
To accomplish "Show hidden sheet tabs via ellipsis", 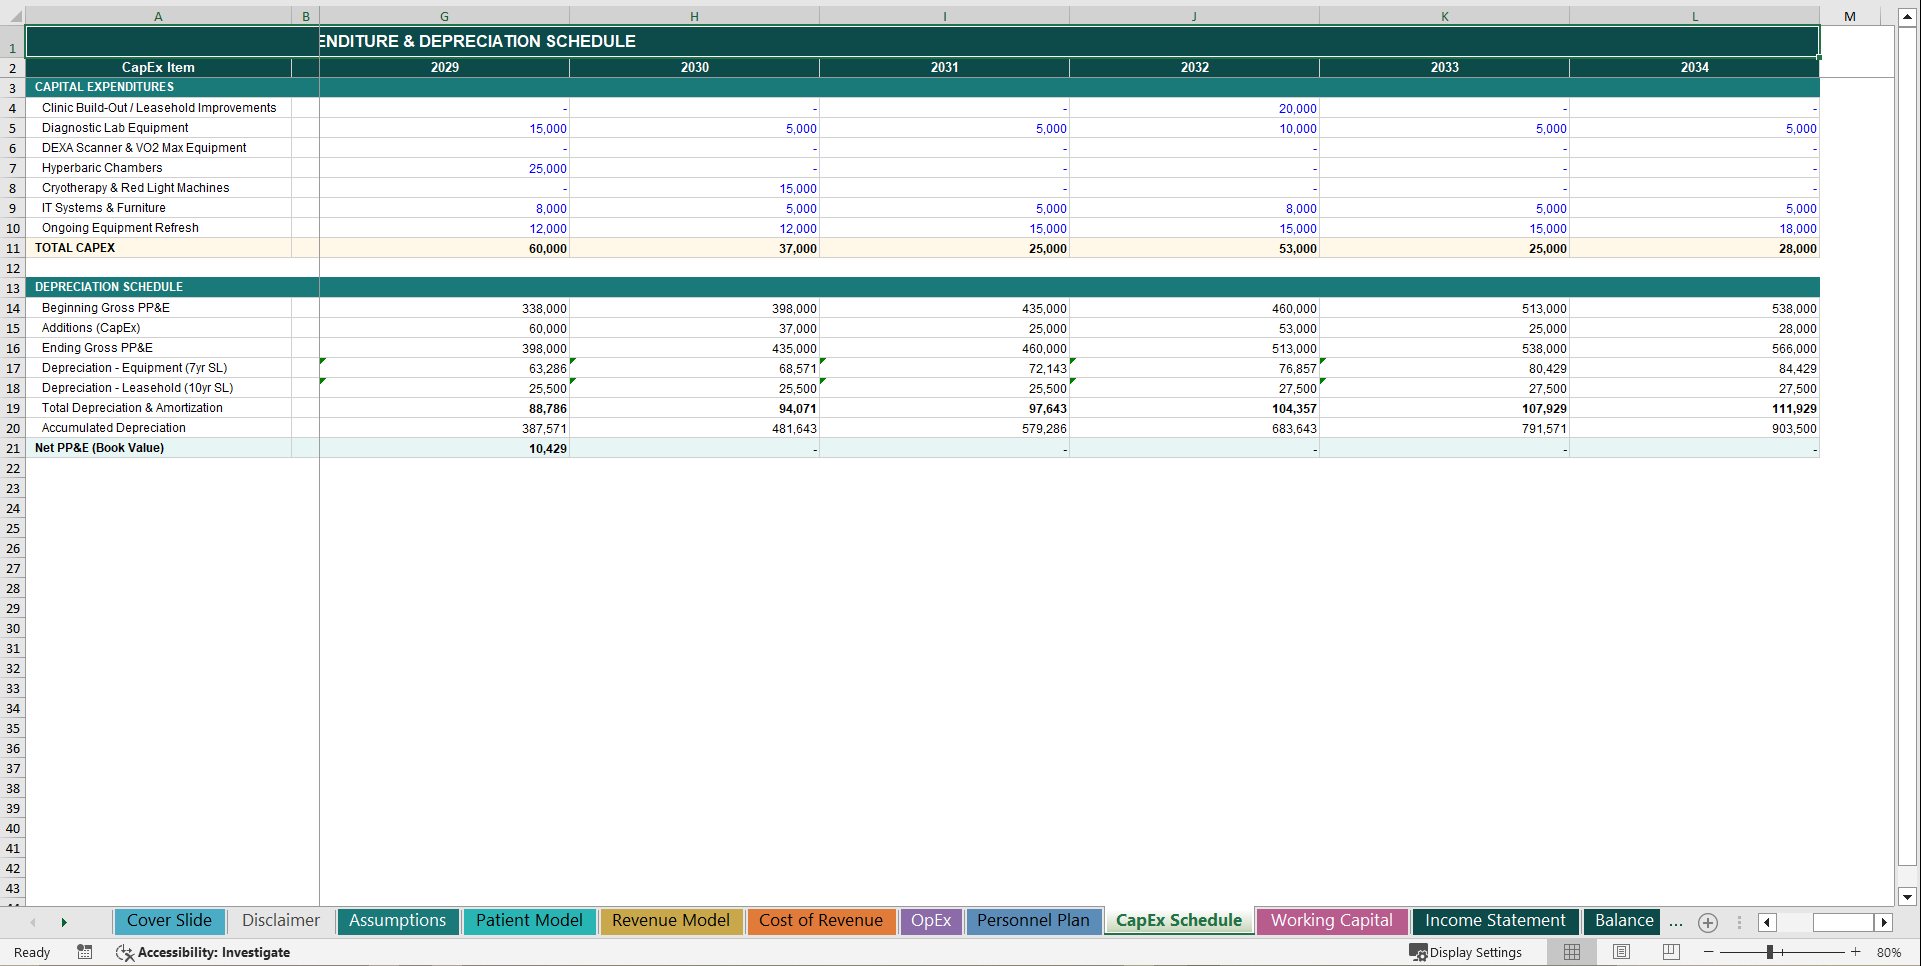I will [x=1675, y=922].
